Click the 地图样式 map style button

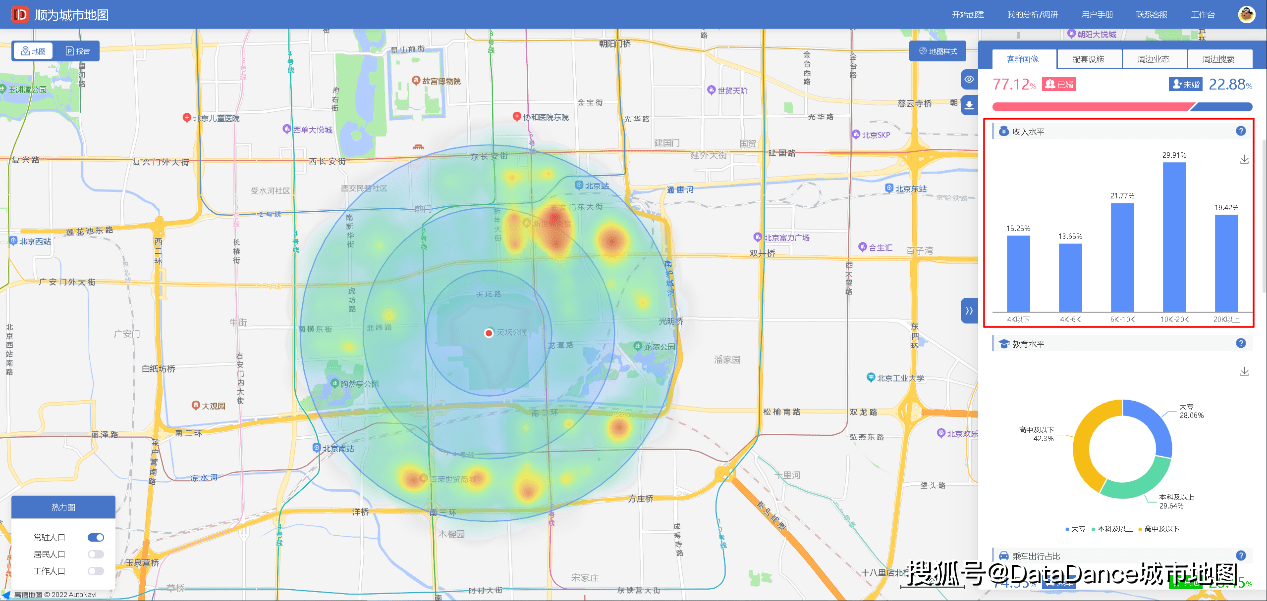point(937,51)
